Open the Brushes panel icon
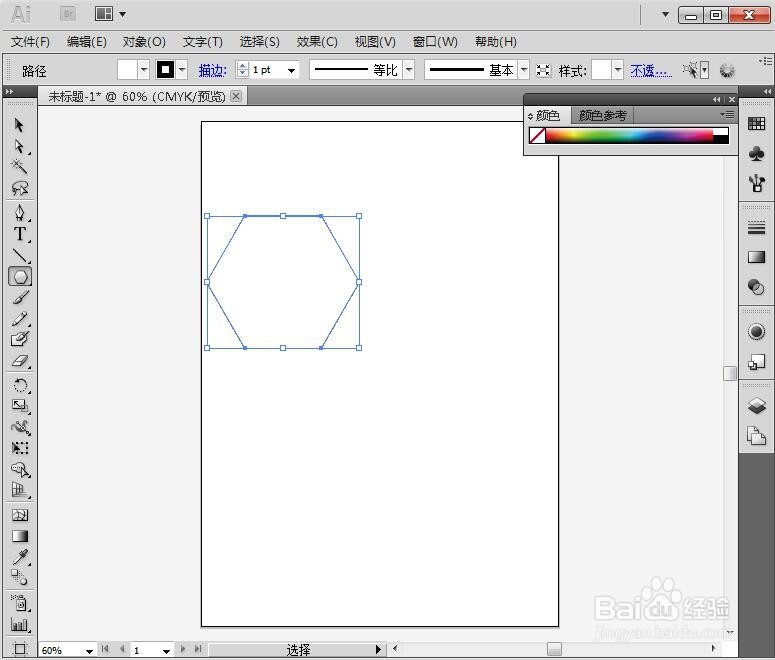Viewport: 775px width, 660px height. [x=756, y=184]
